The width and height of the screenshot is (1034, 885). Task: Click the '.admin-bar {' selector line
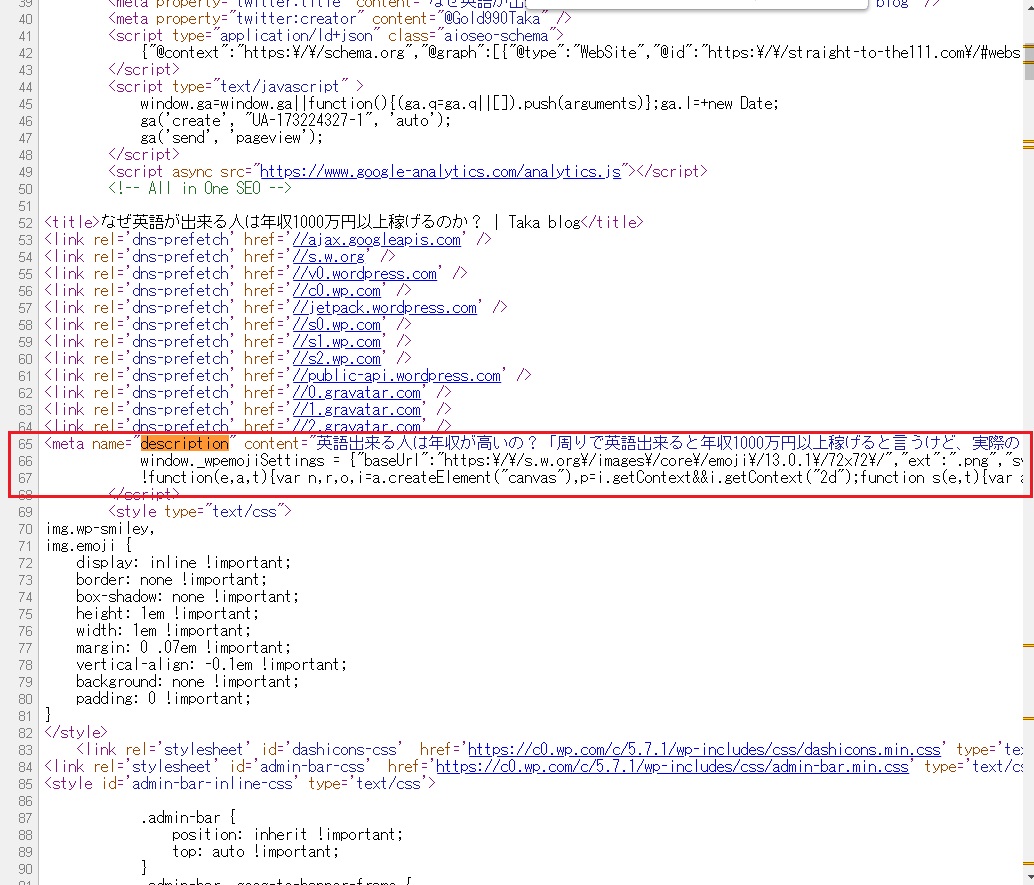188,818
